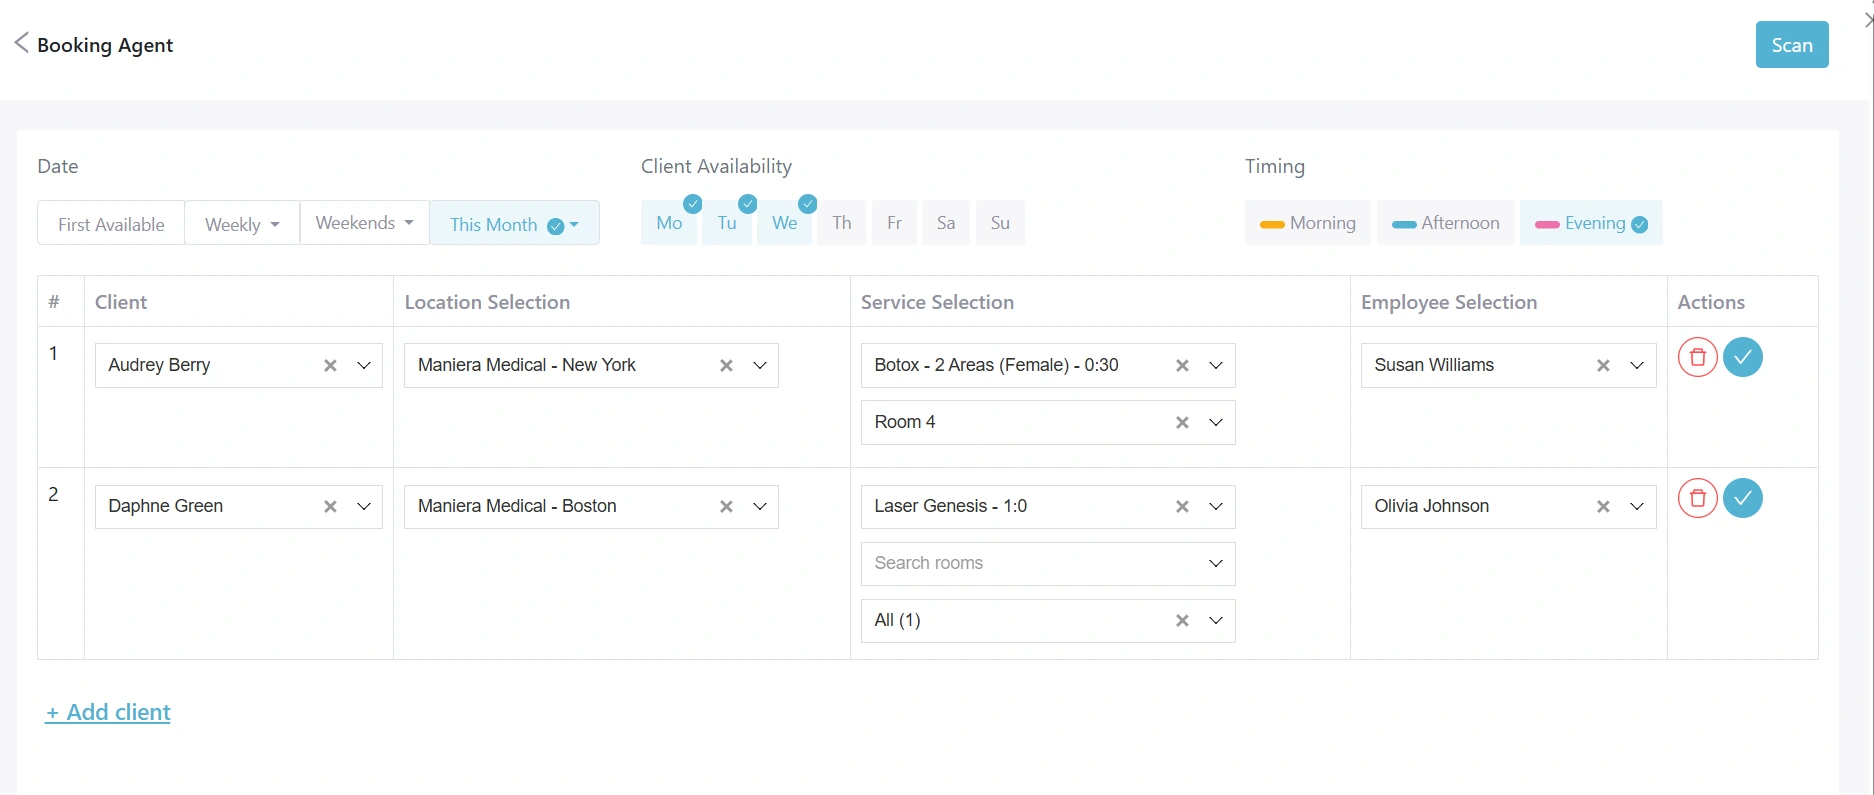Enable Friday client availability
This screenshot has width=1874, height=795.
coord(894,223)
